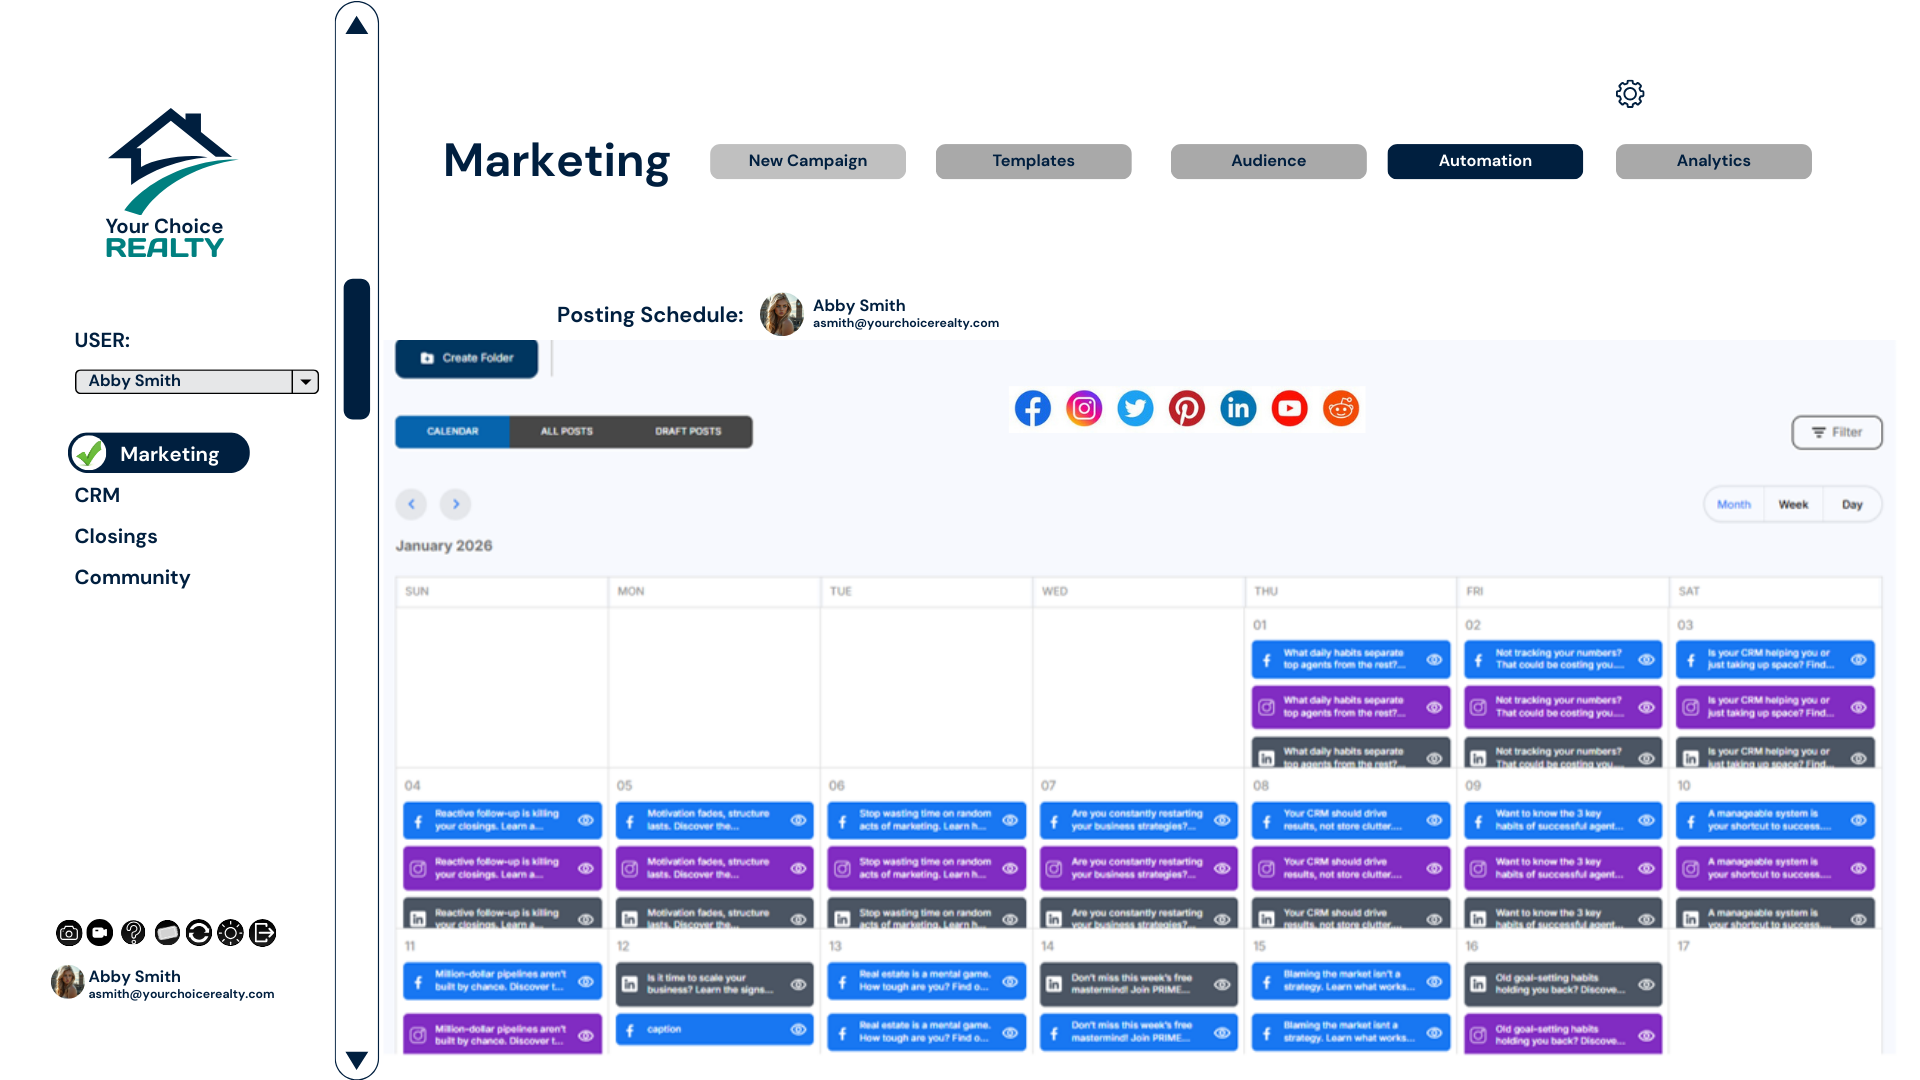Image resolution: width=1920 pixels, height=1080 pixels.
Task: Open Marketing in the sidebar
Action: pyautogui.click(x=159, y=453)
